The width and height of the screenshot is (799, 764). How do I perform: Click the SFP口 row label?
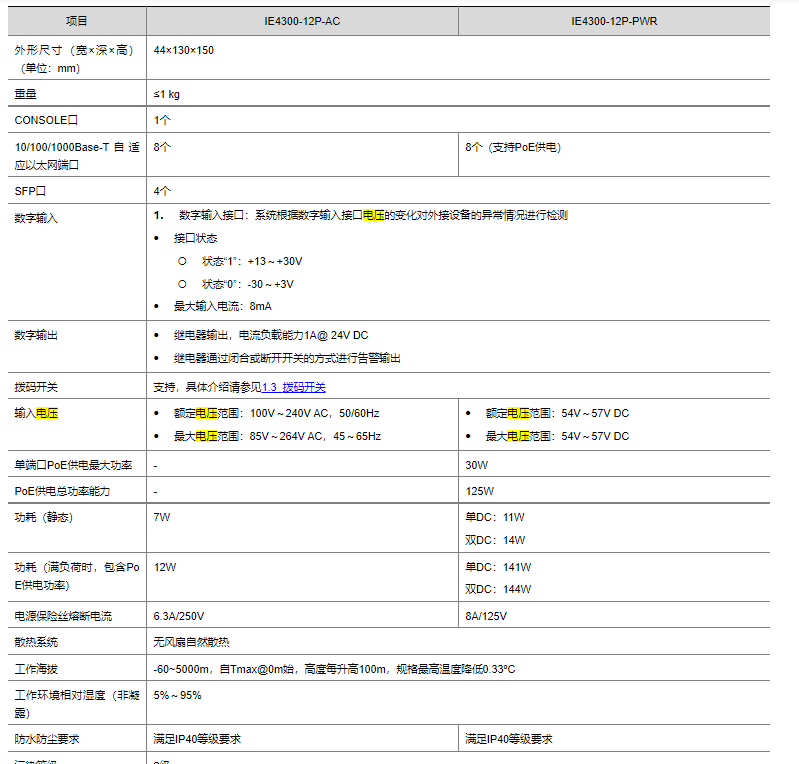coord(30,191)
